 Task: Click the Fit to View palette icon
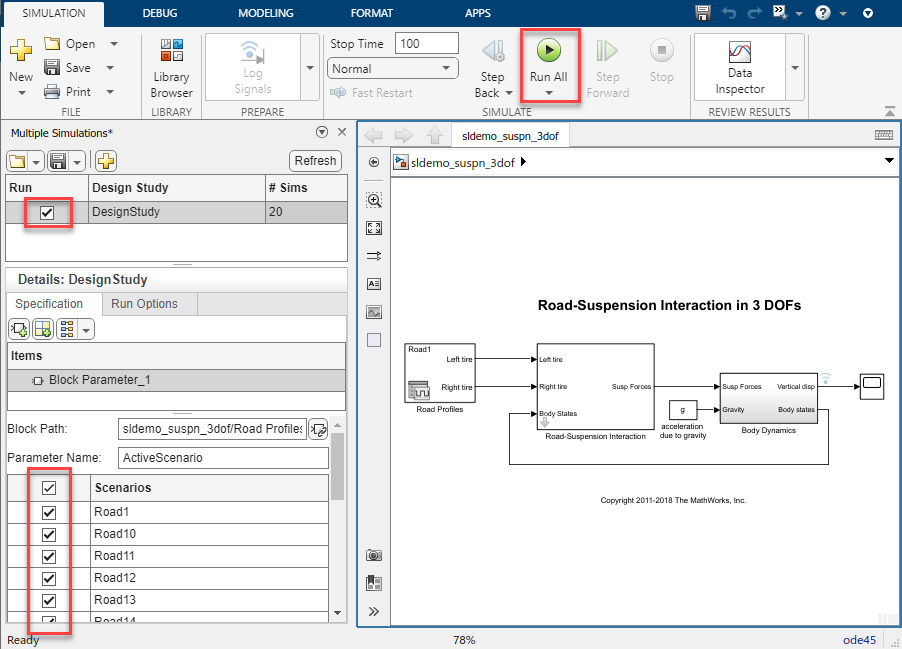click(x=374, y=227)
